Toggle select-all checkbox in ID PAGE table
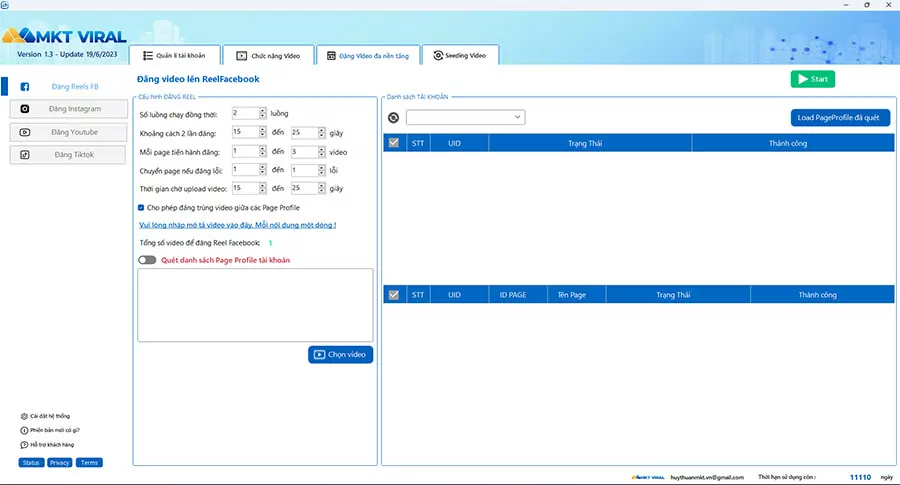Screen dimensions: 900x485 tap(394, 295)
